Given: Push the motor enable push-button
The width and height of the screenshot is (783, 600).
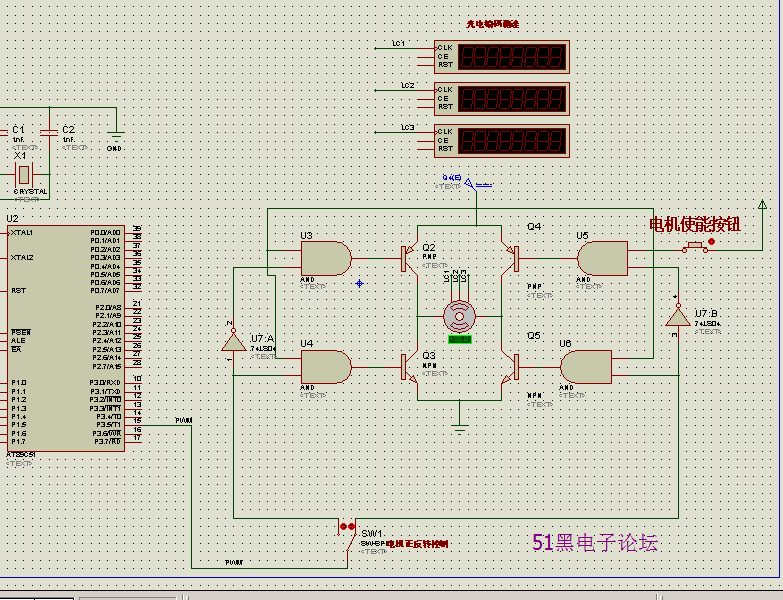Looking at the screenshot, I should point(695,246).
